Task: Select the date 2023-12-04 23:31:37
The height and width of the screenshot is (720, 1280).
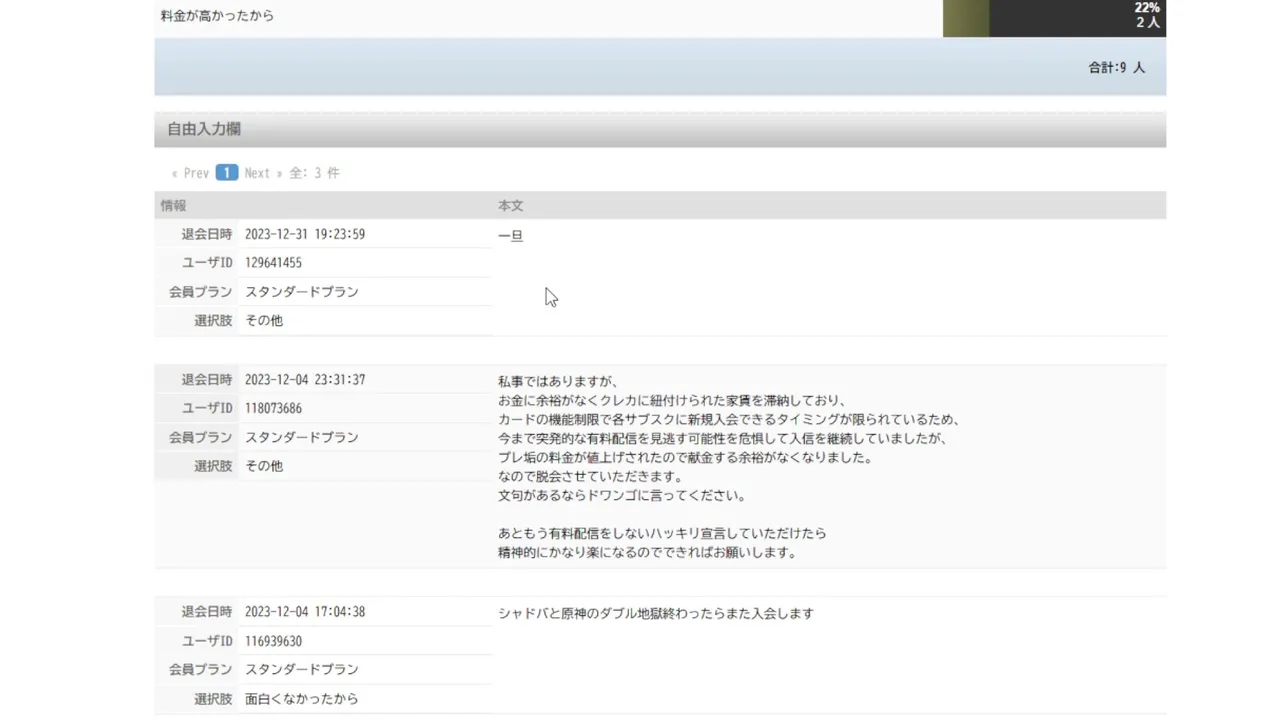Action: [x=305, y=380]
